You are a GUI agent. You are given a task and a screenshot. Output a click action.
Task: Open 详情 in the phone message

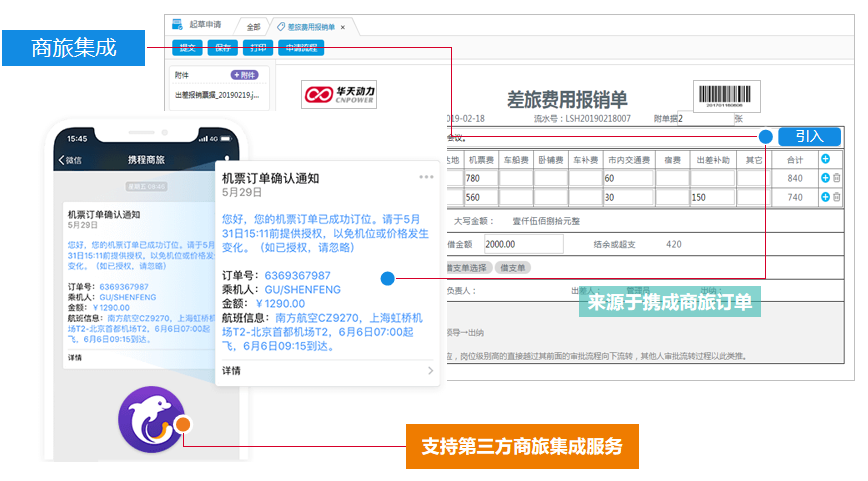coord(75,357)
